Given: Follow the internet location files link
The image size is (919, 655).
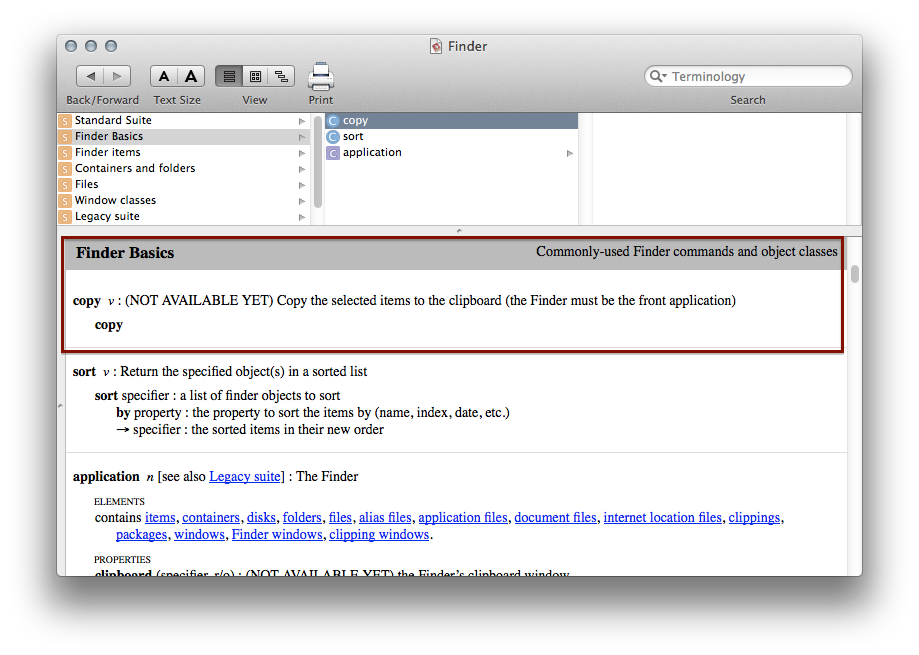Looking at the screenshot, I should (662, 517).
